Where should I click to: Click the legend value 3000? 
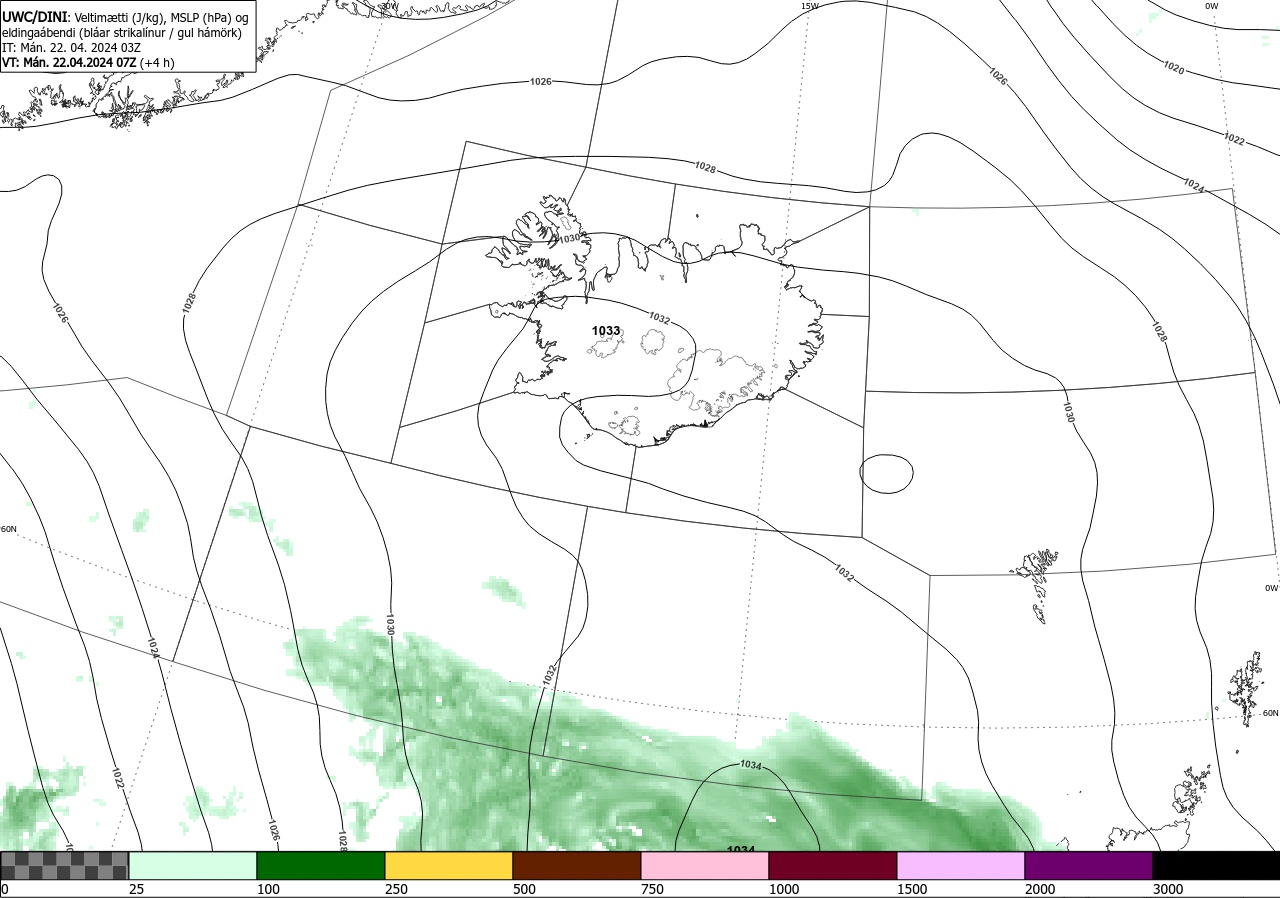1168,889
